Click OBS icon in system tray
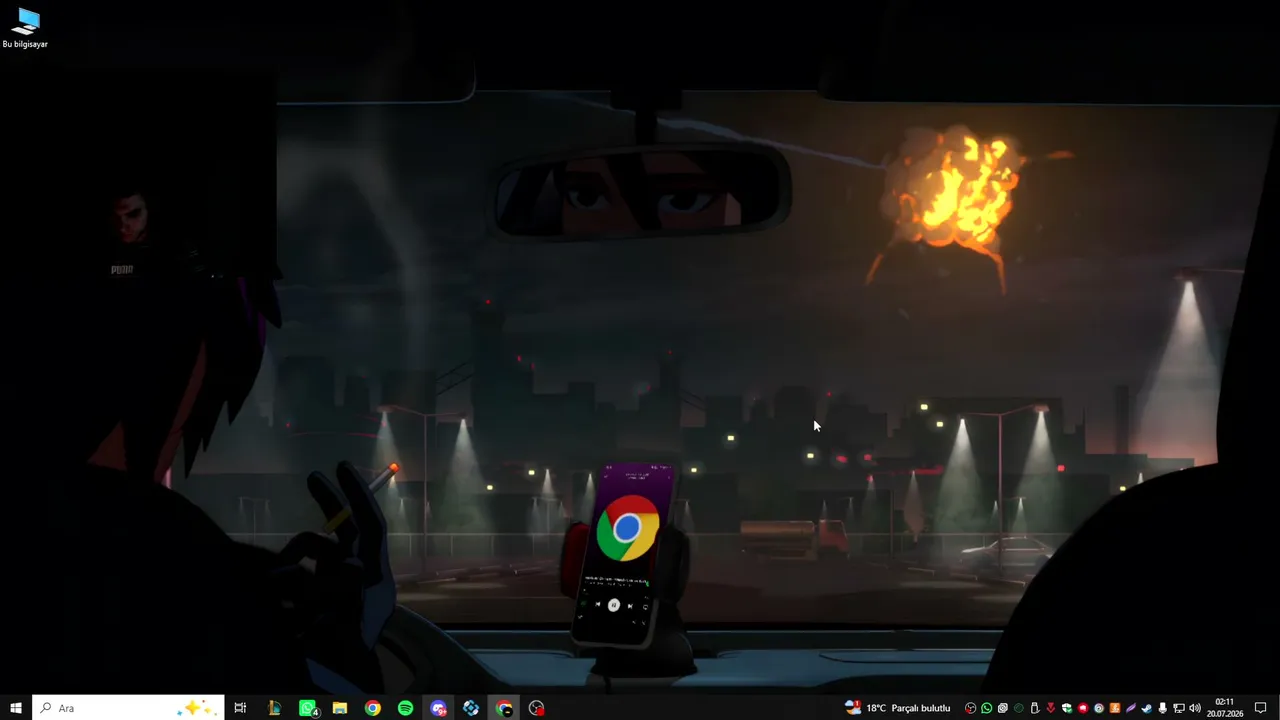The height and width of the screenshot is (720, 1280). (x=970, y=708)
